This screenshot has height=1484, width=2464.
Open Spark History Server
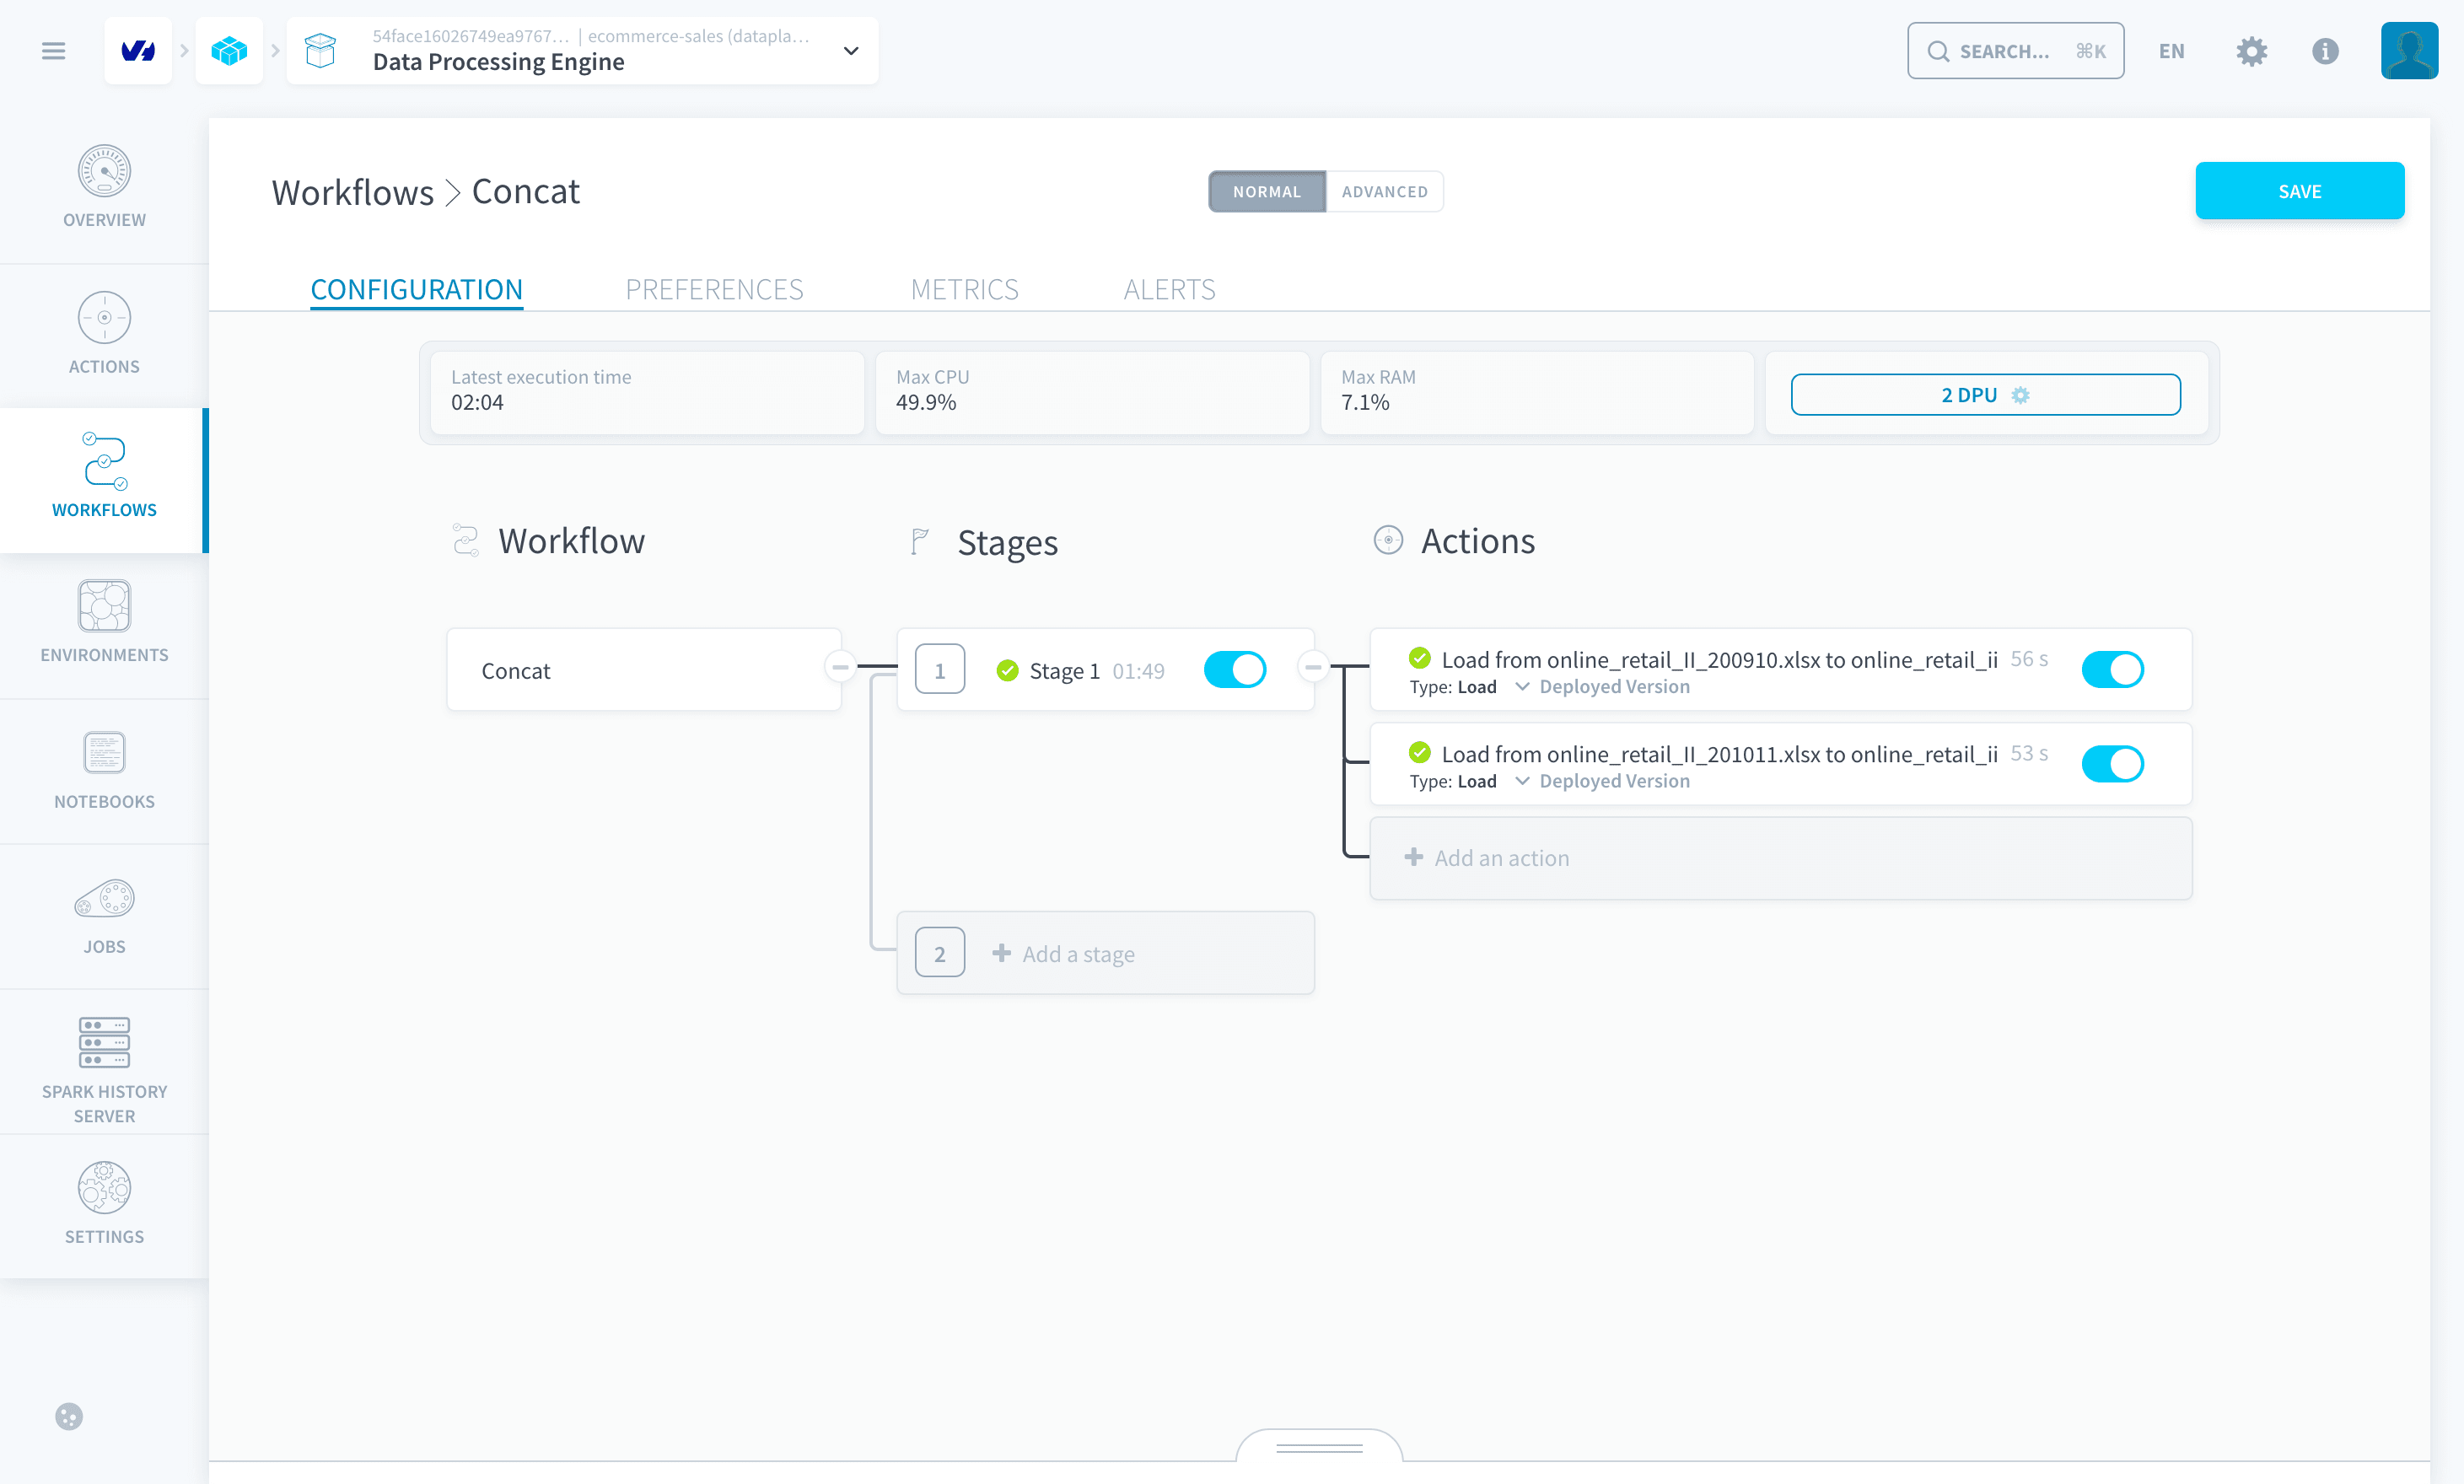coord(104,1068)
